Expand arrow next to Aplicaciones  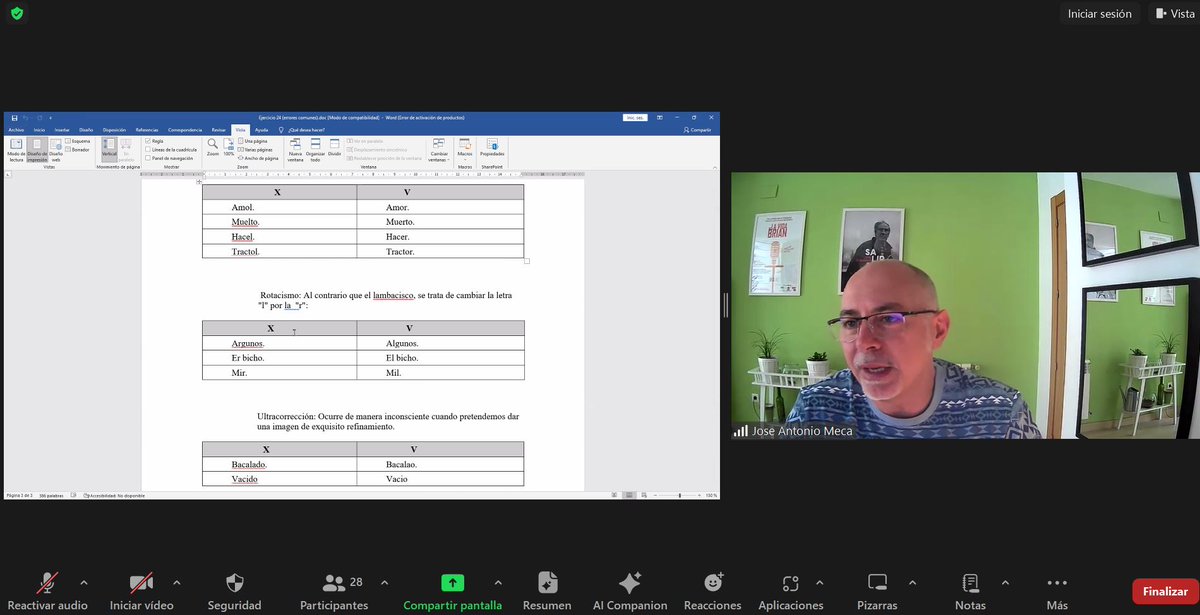tap(818, 582)
